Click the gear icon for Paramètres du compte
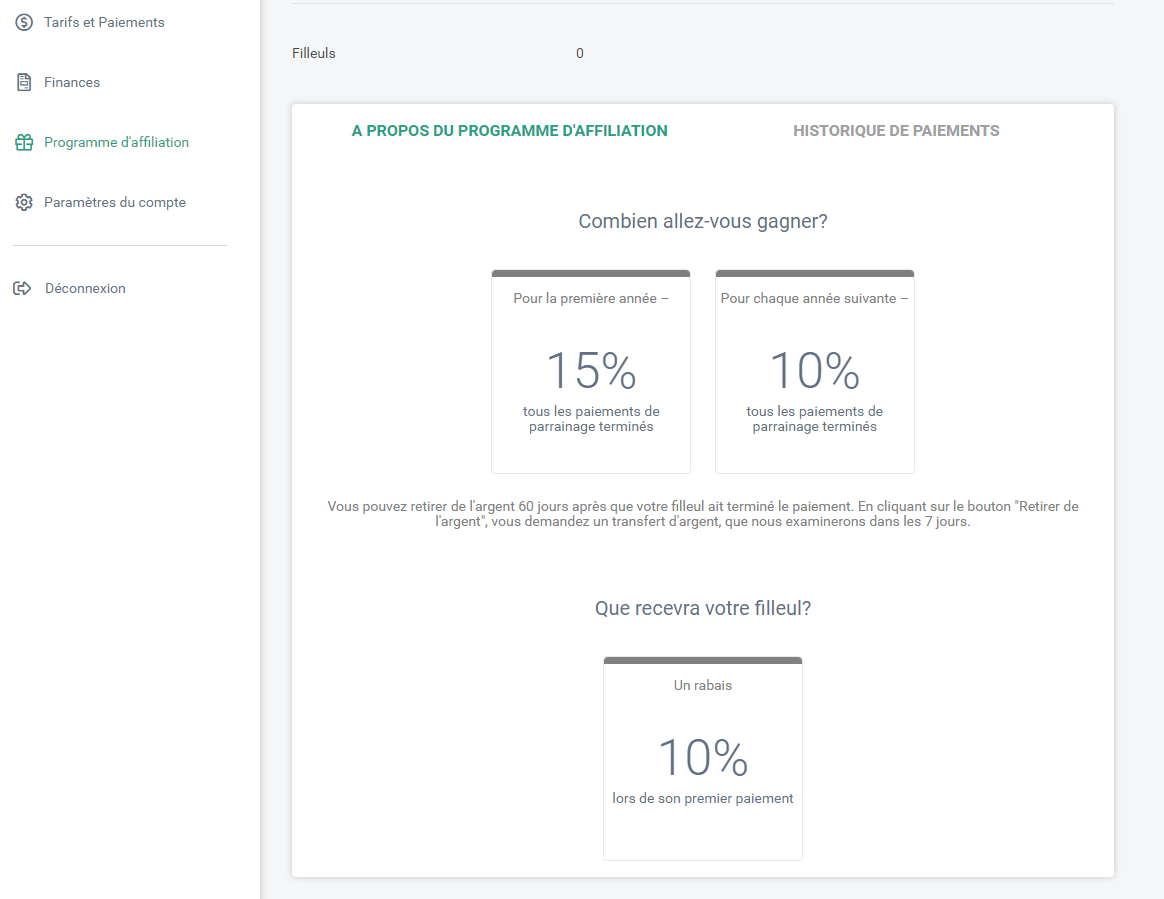This screenshot has height=899, width=1164. (x=24, y=203)
